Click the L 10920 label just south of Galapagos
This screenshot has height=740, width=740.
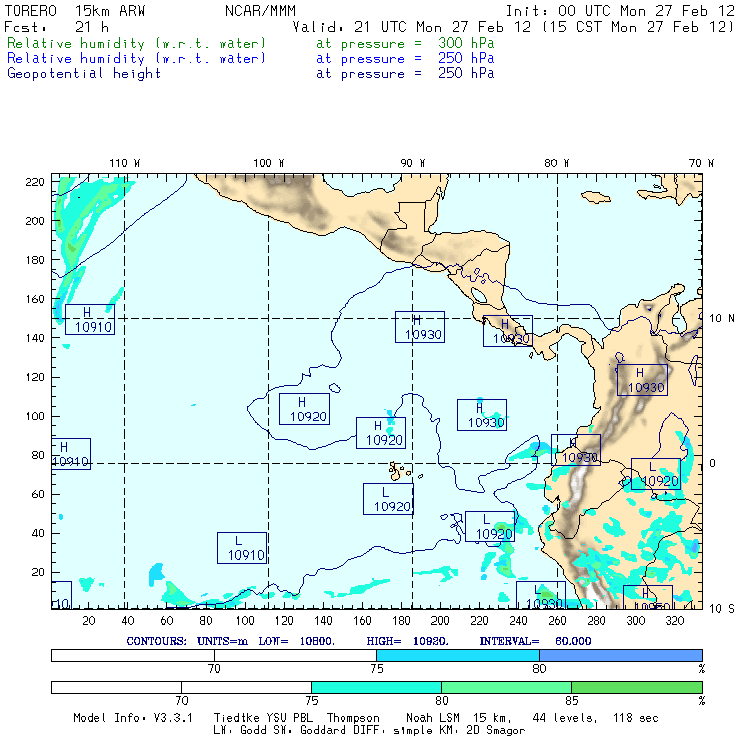pos(388,499)
